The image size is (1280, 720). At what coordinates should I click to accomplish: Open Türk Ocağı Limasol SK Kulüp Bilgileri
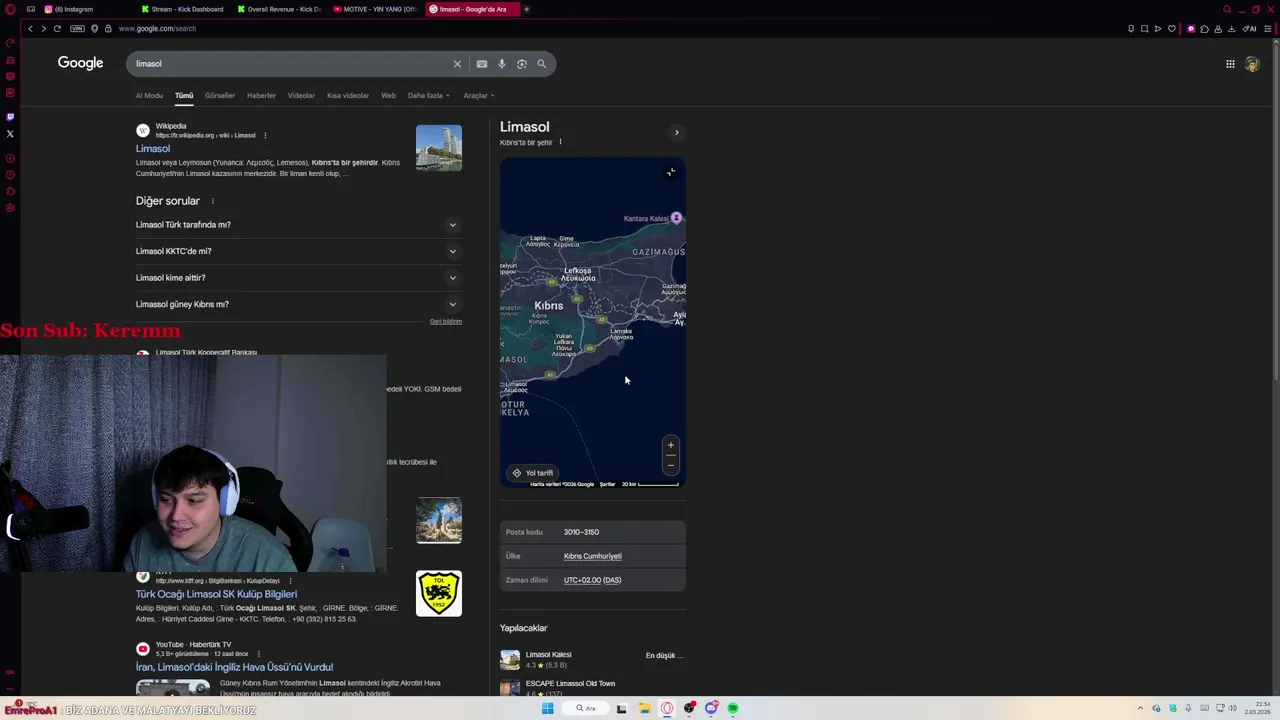click(216, 594)
